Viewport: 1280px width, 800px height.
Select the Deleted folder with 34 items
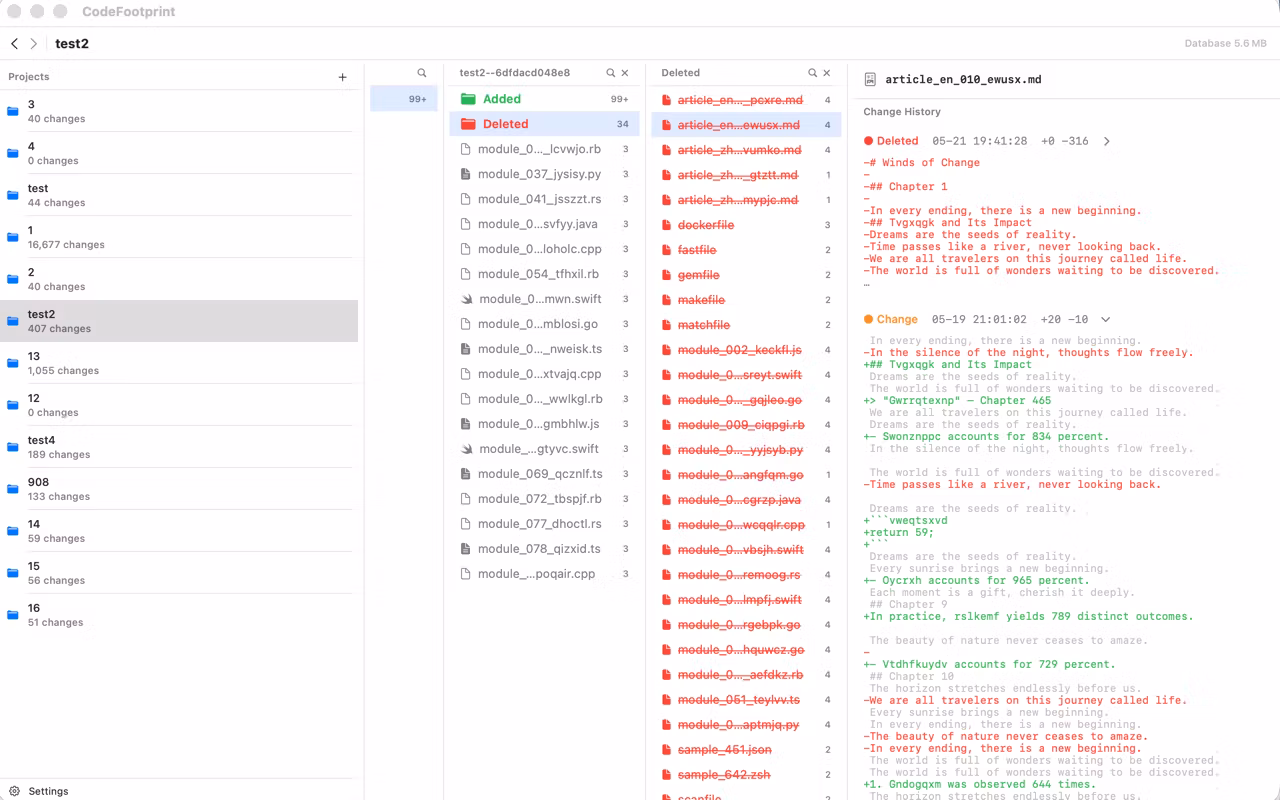click(545, 124)
